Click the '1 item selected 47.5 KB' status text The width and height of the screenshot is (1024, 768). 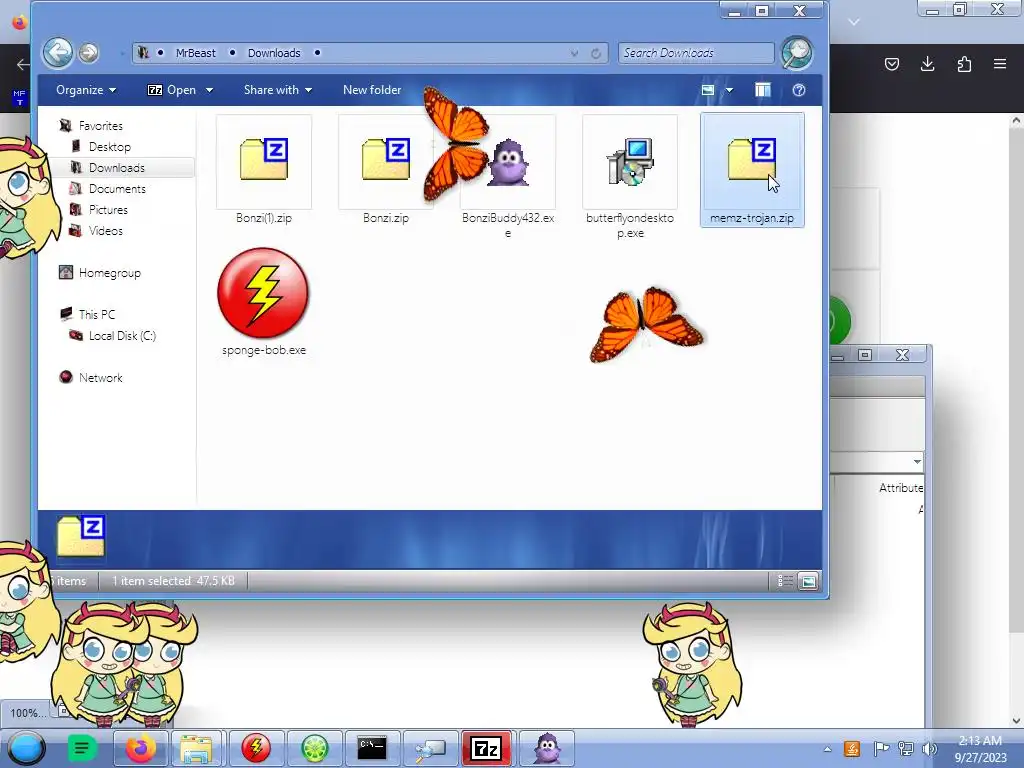[x=173, y=581]
